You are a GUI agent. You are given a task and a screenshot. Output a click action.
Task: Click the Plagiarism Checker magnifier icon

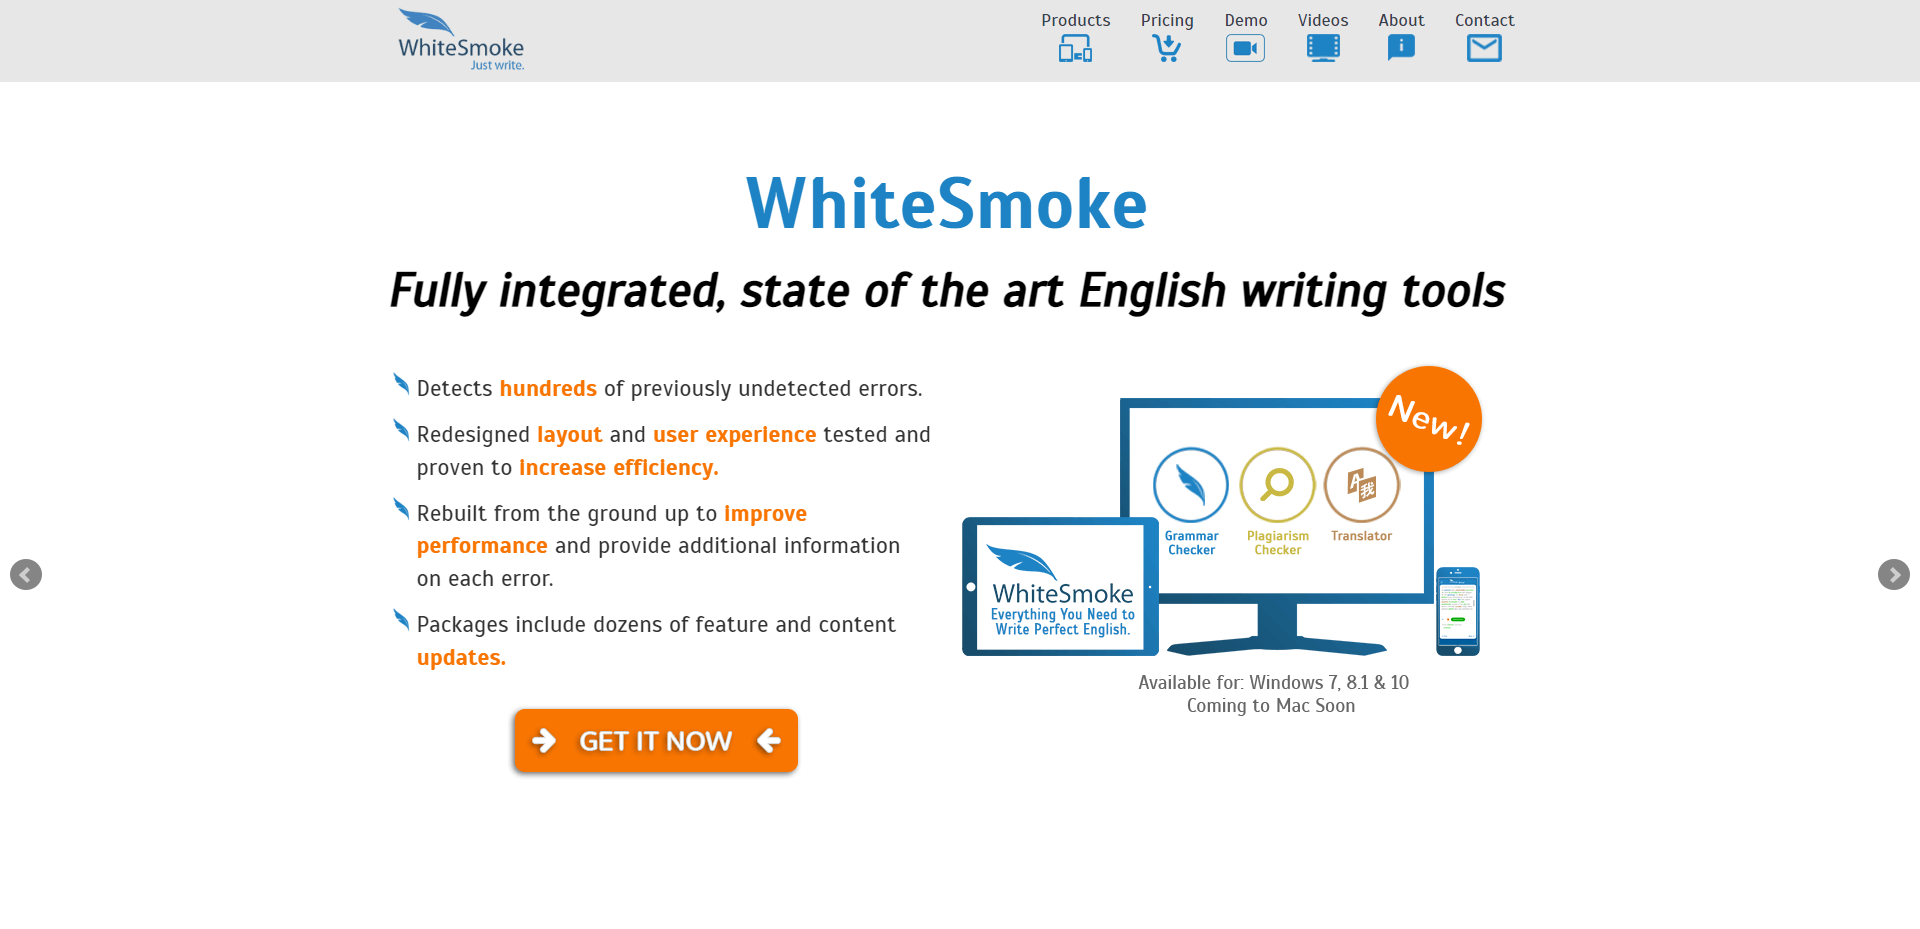point(1277,485)
